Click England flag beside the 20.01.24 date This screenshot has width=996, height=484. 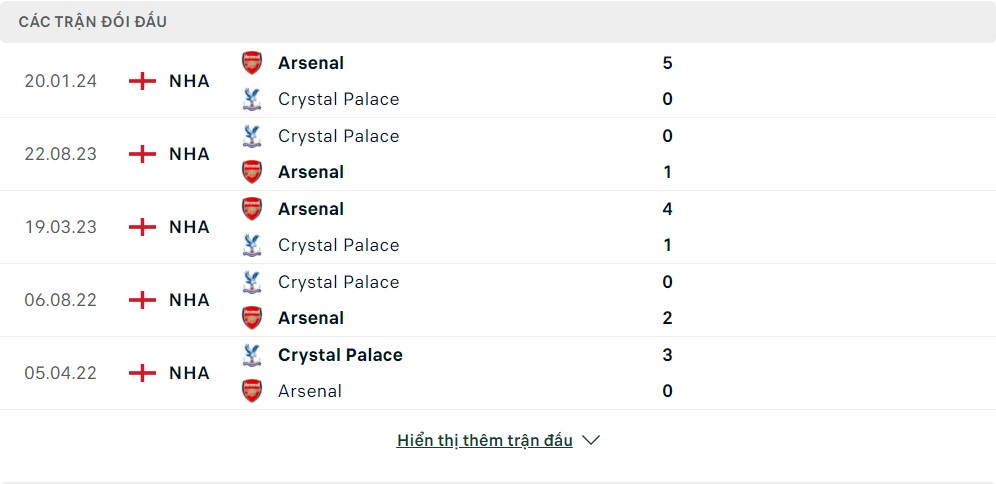pos(143,81)
